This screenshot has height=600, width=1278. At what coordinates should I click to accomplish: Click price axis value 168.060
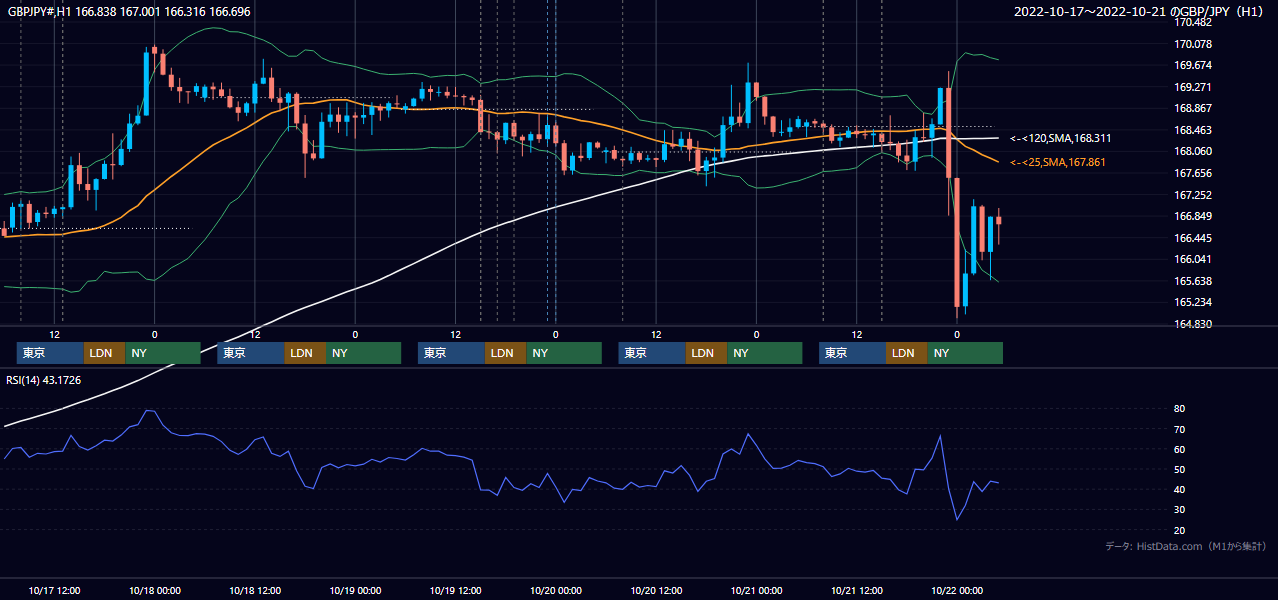pos(1195,152)
